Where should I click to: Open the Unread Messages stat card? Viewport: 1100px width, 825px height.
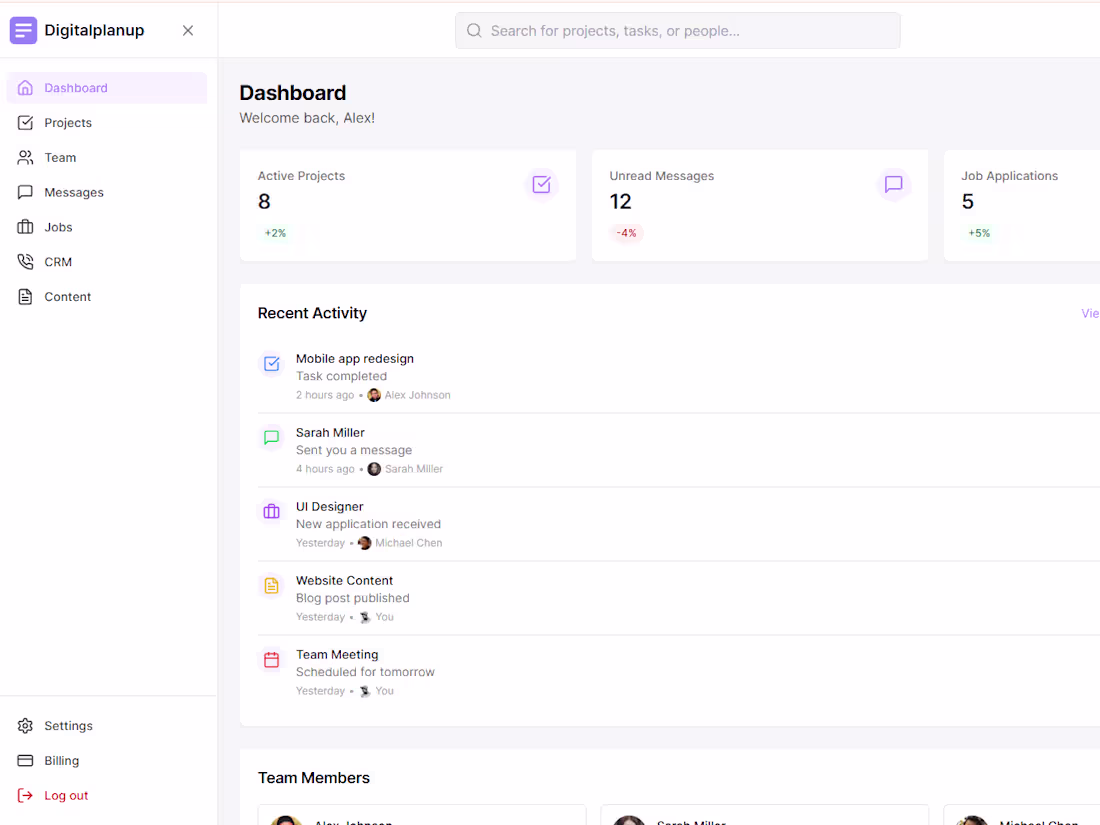(x=760, y=205)
